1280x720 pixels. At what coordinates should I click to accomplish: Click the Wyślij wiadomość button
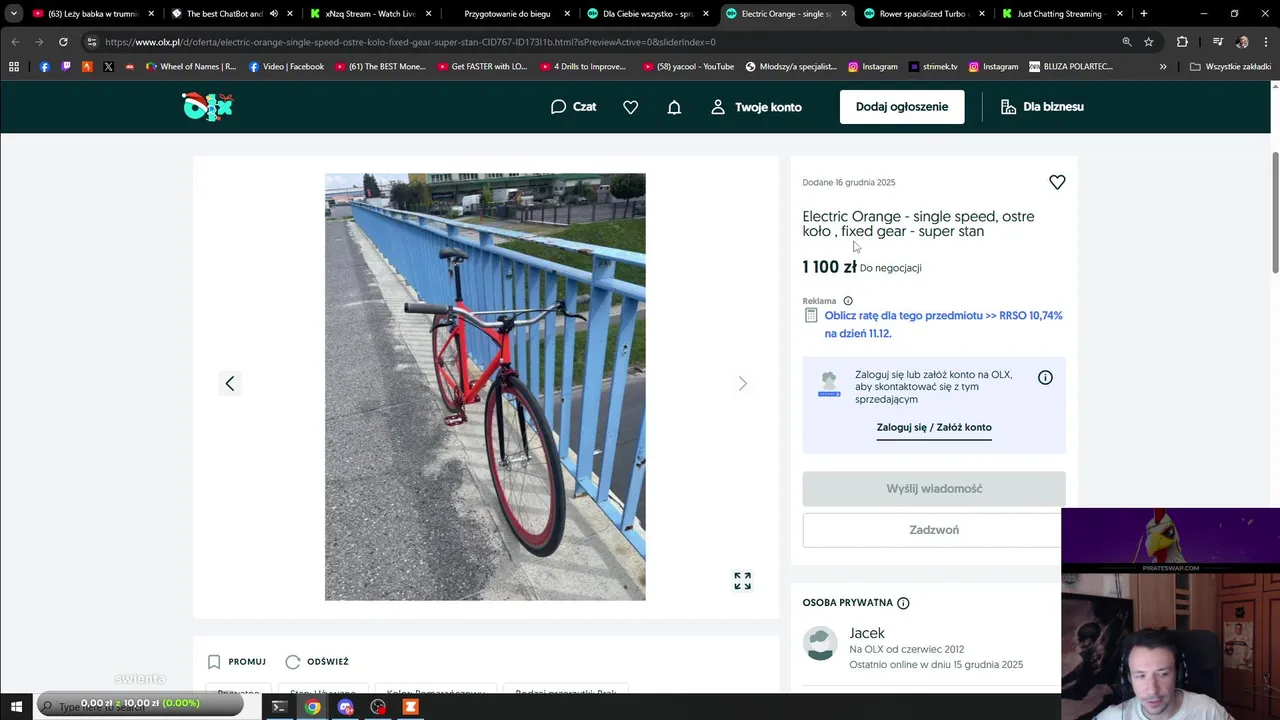pyautogui.click(x=934, y=489)
